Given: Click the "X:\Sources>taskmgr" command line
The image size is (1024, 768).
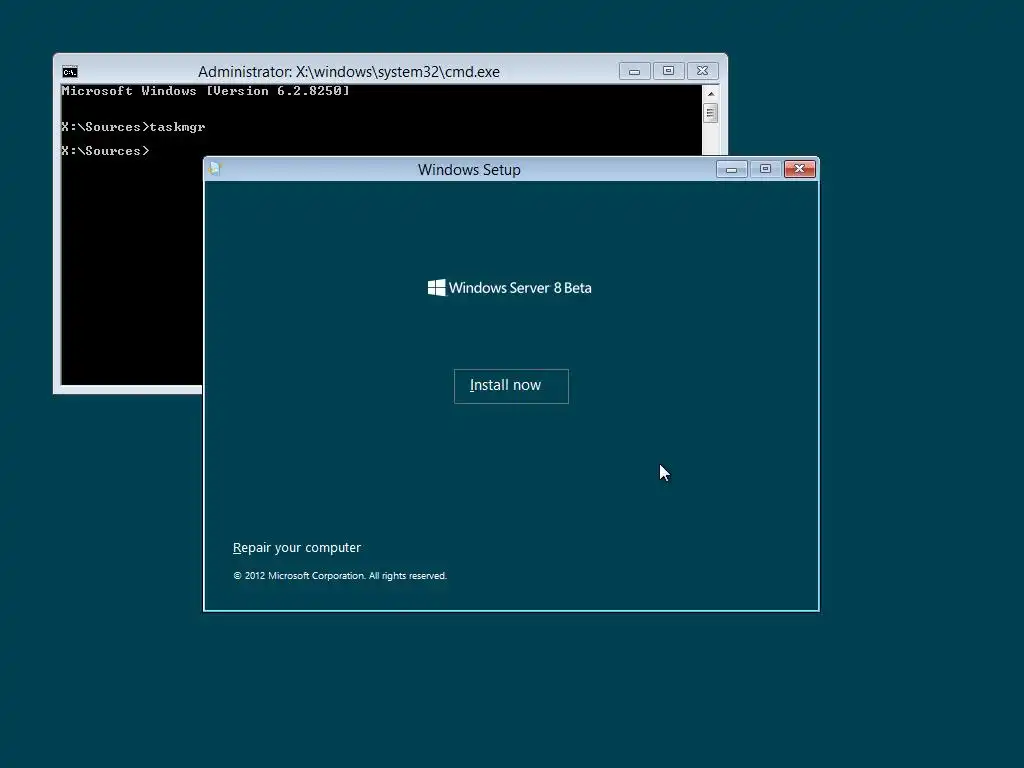Looking at the screenshot, I should click(x=133, y=127).
